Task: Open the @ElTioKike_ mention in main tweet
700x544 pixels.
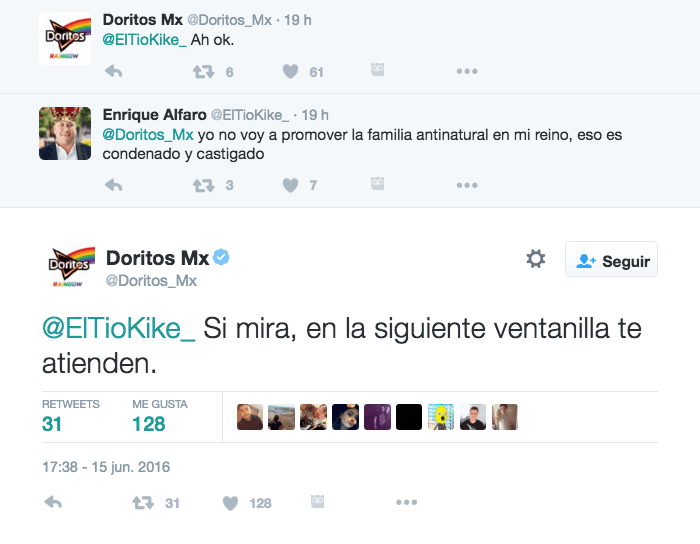Action: pos(118,330)
